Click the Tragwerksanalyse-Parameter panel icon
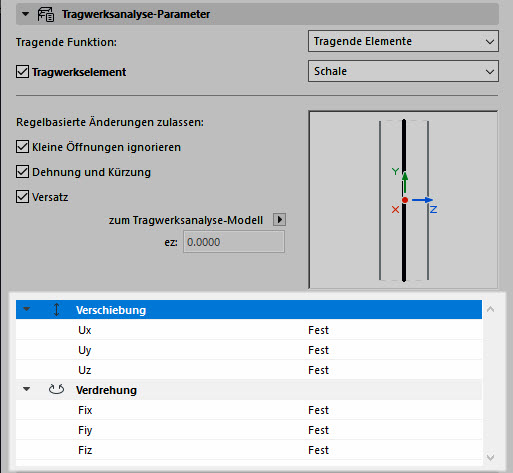This screenshot has width=513, height=473. 46,14
